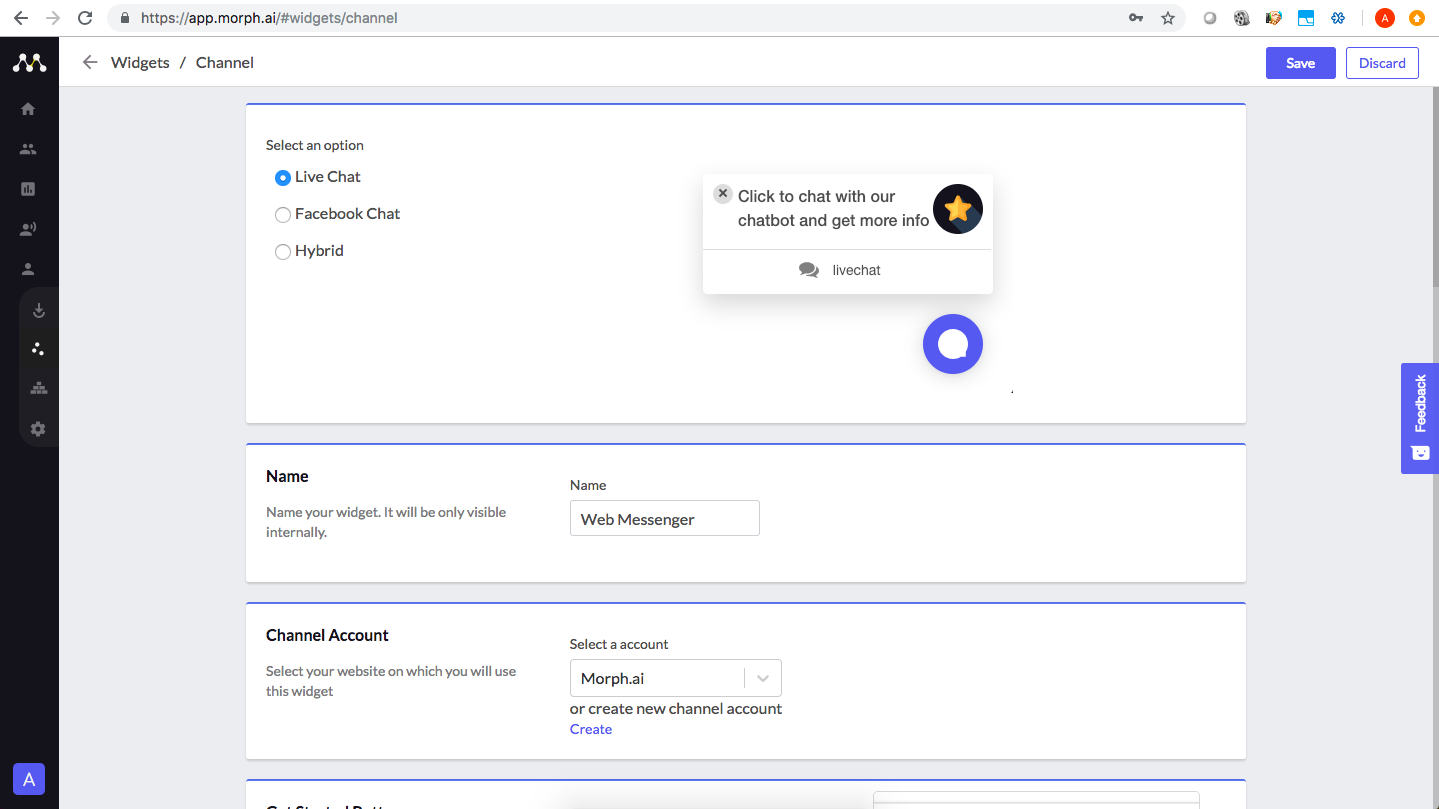The image size is (1439, 809).
Task: Open the people group icon in the sidebar
Action: point(28,149)
